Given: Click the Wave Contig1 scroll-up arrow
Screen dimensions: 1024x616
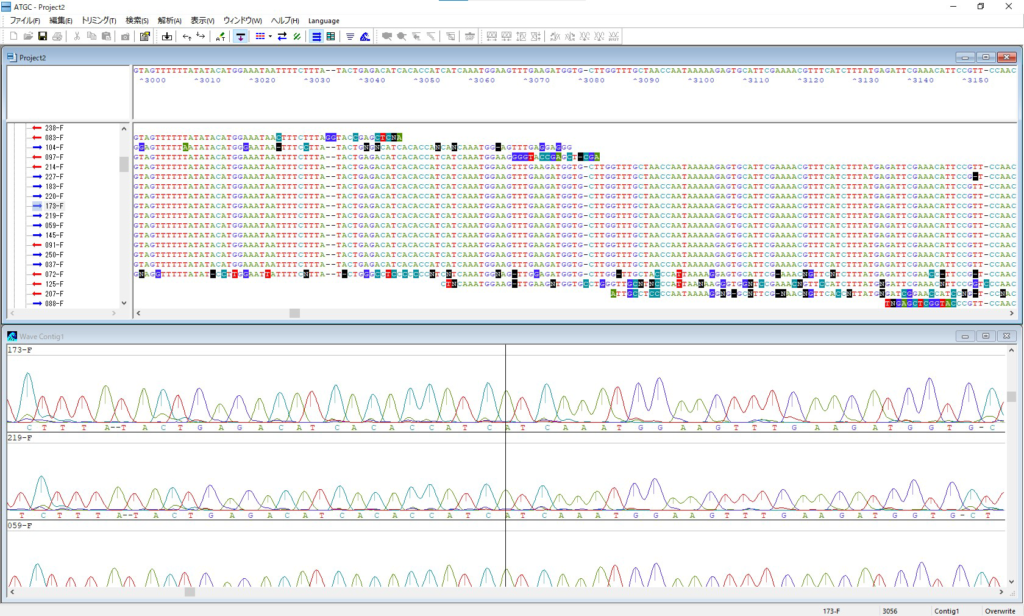Looking at the screenshot, I should click(1012, 351).
